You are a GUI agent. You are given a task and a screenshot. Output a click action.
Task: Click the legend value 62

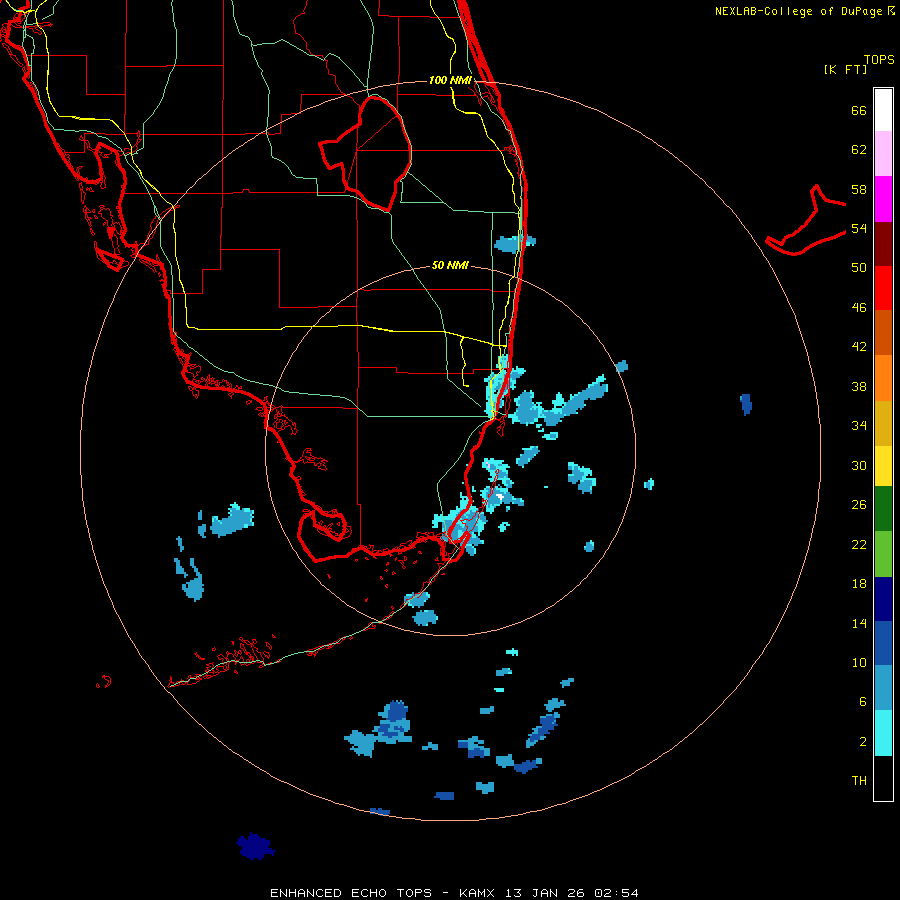(x=859, y=150)
